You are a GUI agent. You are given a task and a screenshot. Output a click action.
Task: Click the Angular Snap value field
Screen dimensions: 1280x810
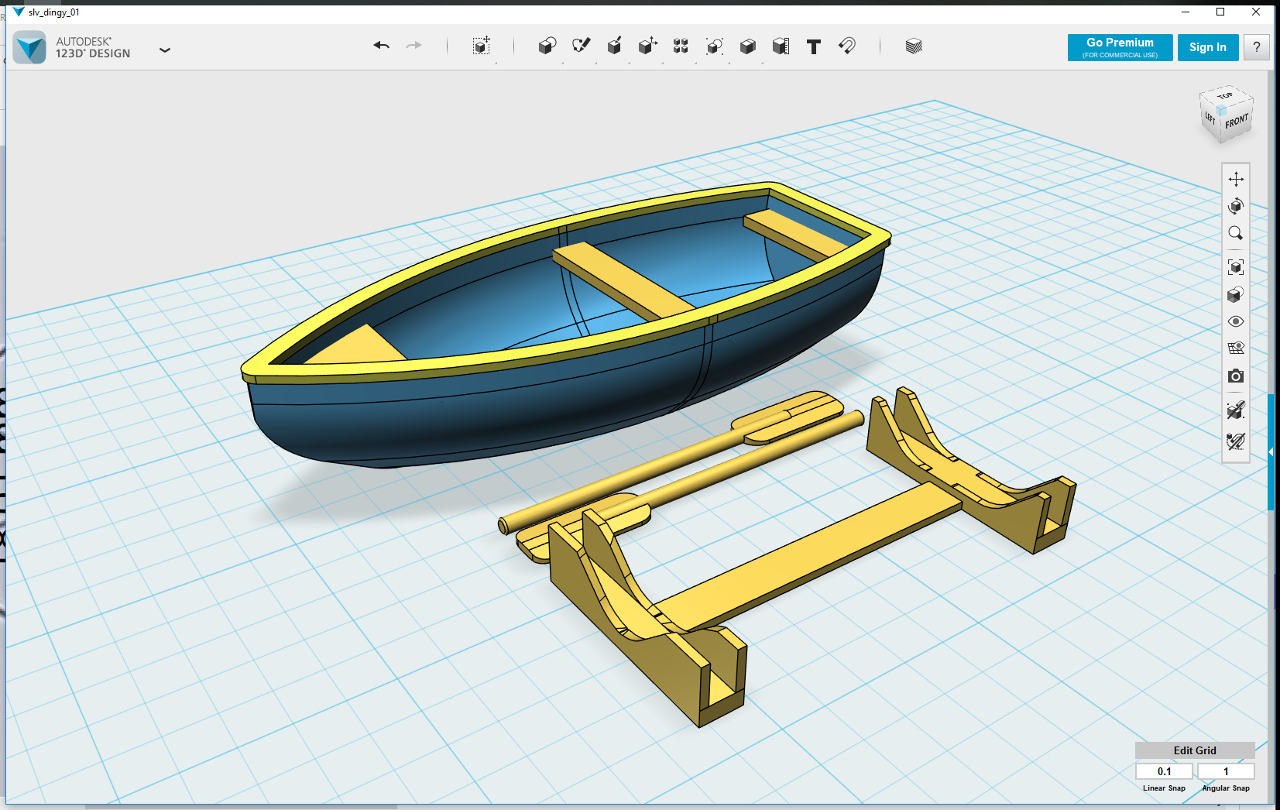tap(1225, 771)
